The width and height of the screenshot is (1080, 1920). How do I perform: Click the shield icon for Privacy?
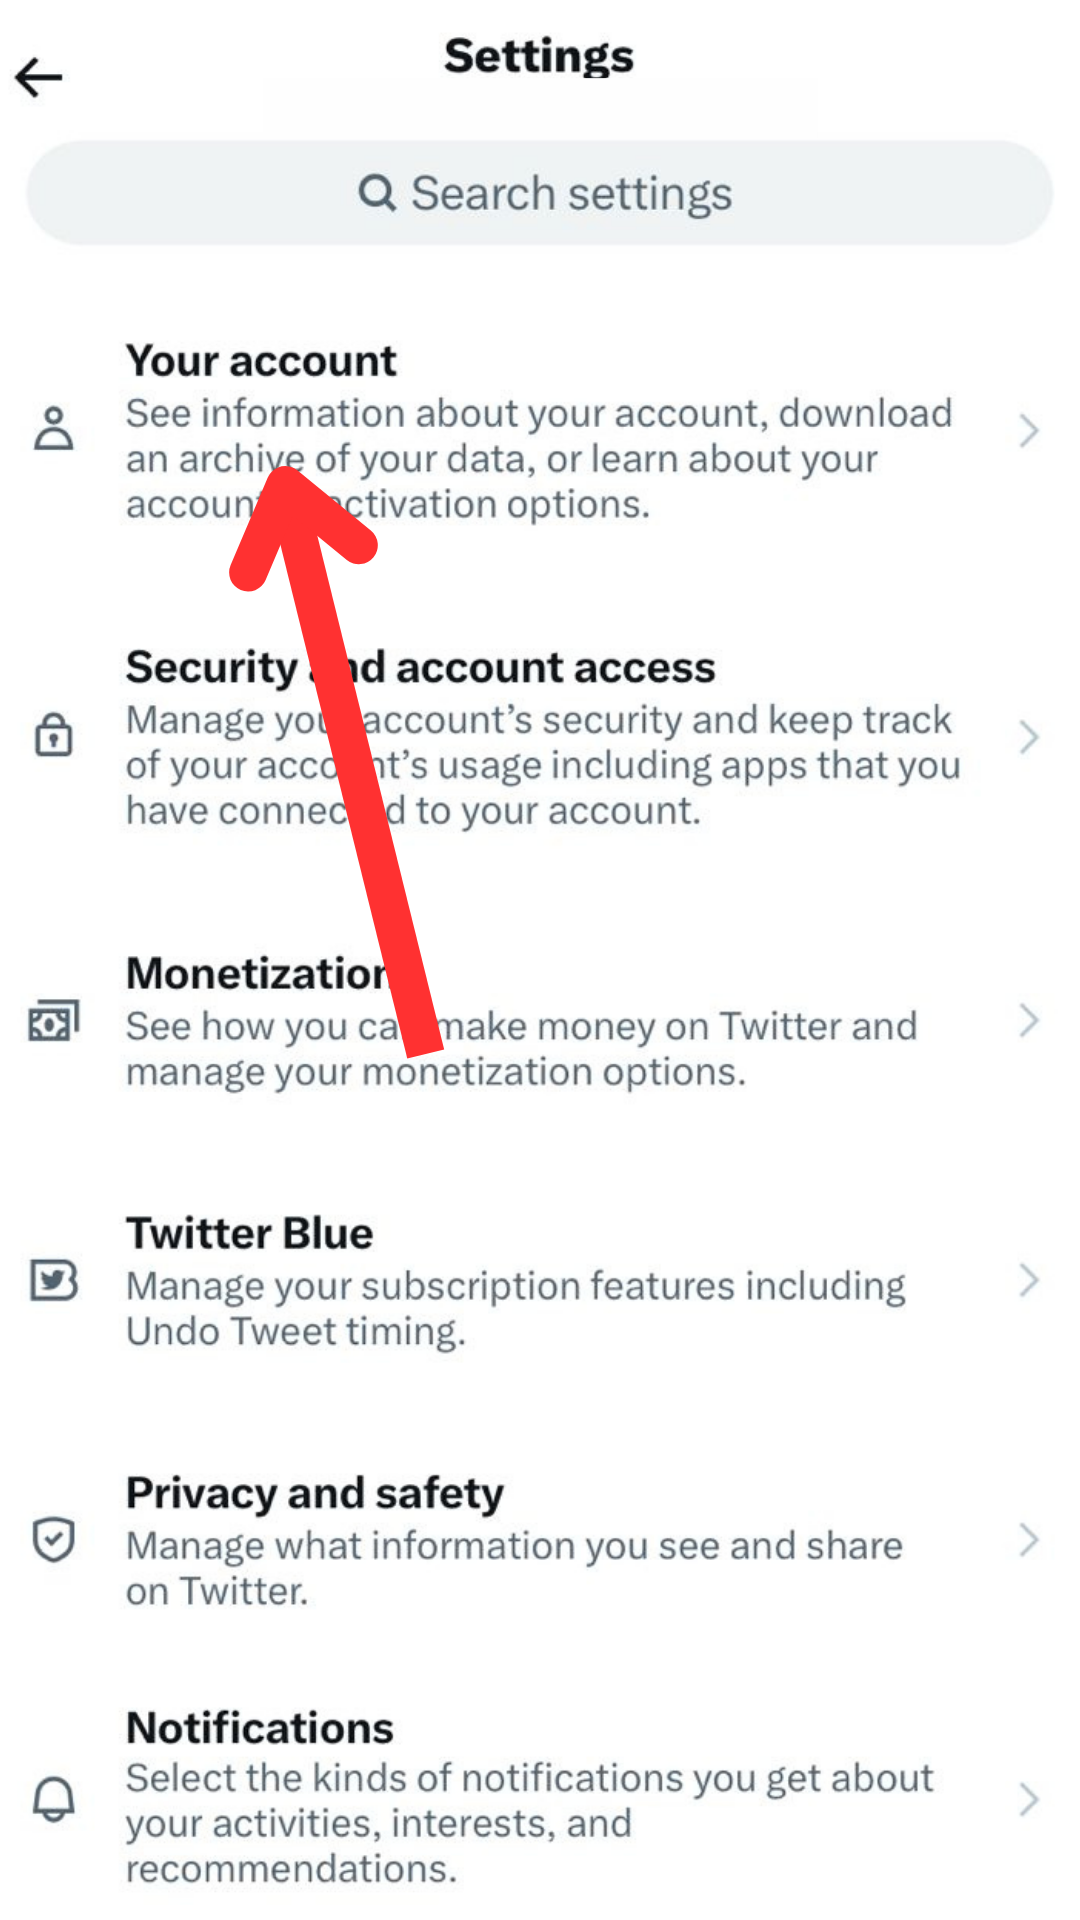pyautogui.click(x=54, y=1540)
